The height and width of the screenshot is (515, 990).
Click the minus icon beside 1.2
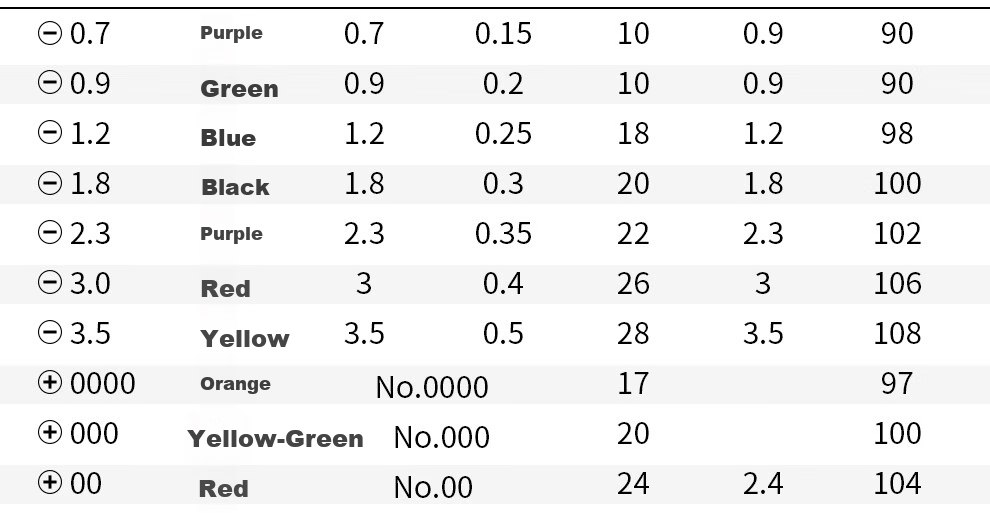[50, 133]
